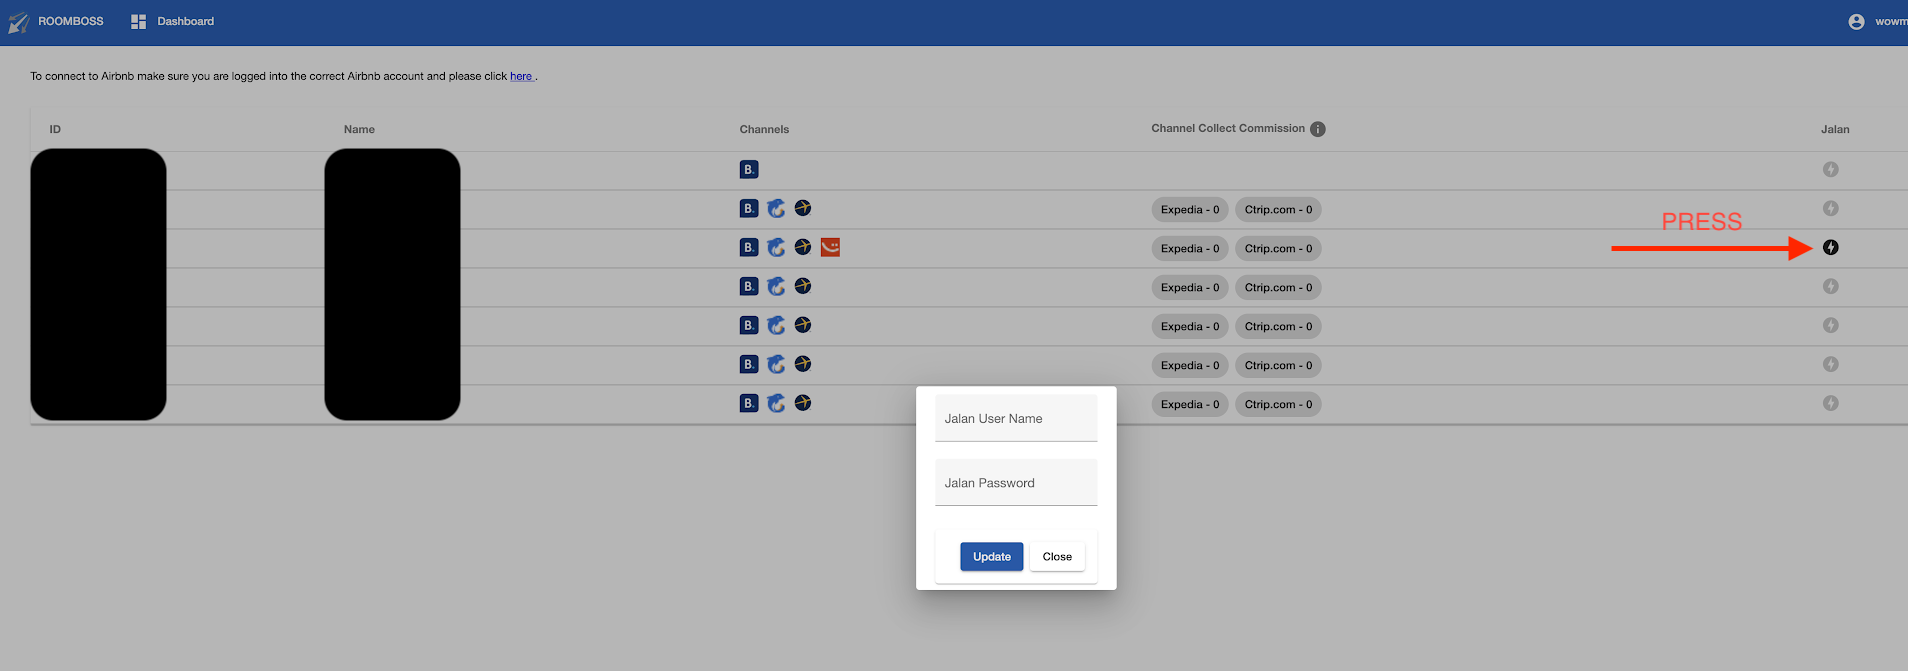Click Booking.com icon in the last table row
Screen dimensions: 1908x671
[x=749, y=403]
